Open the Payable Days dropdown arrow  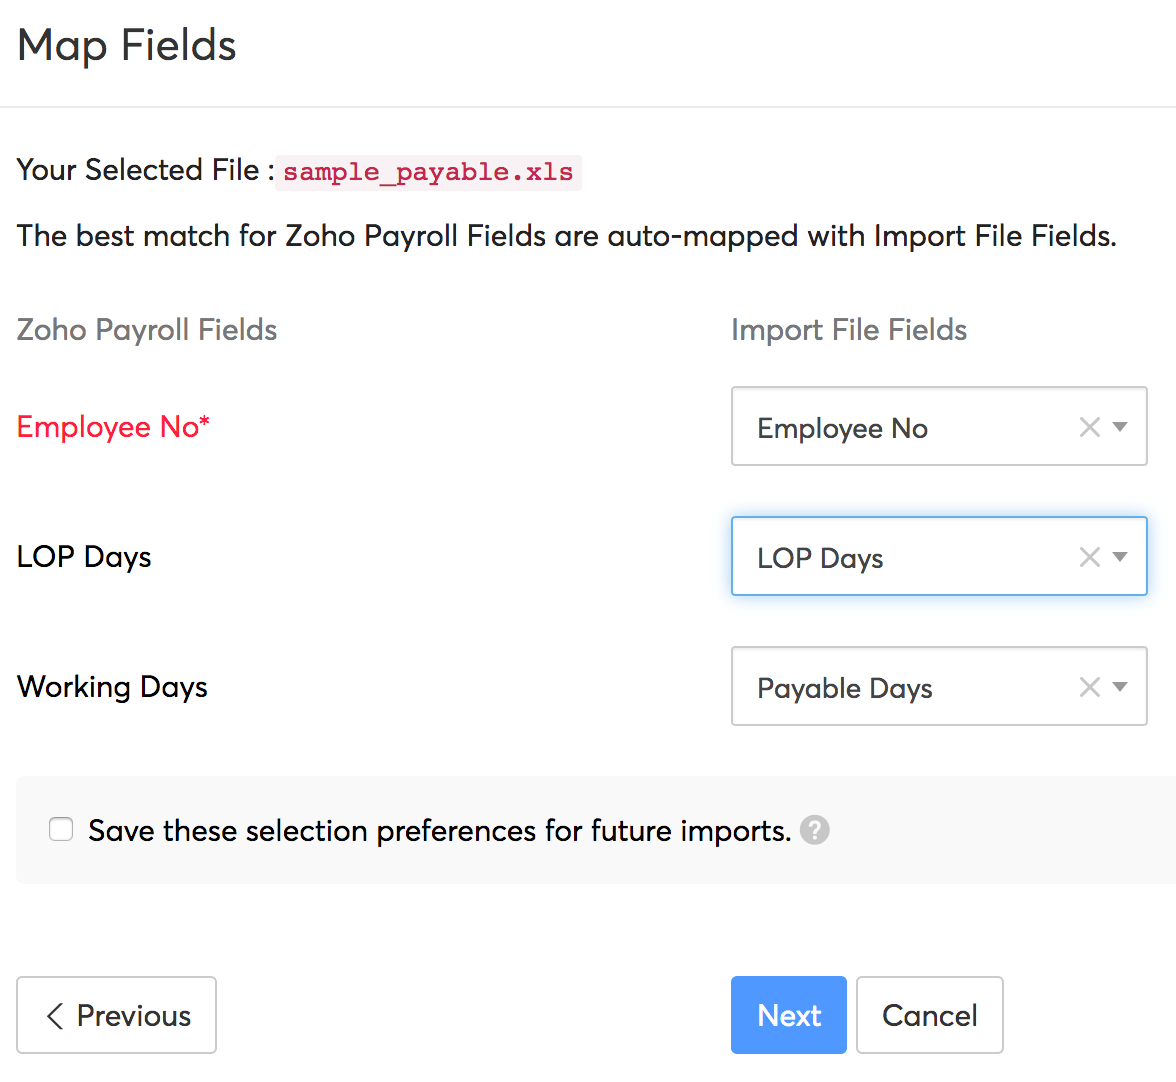point(1120,687)
